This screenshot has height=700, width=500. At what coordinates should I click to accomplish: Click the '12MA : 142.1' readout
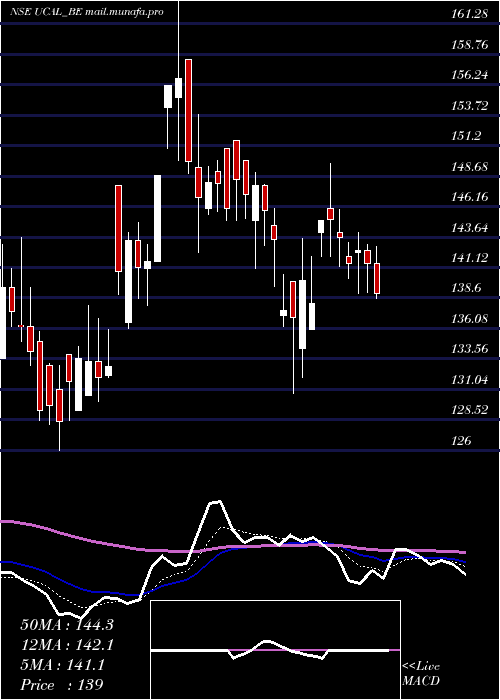[67, 645]
